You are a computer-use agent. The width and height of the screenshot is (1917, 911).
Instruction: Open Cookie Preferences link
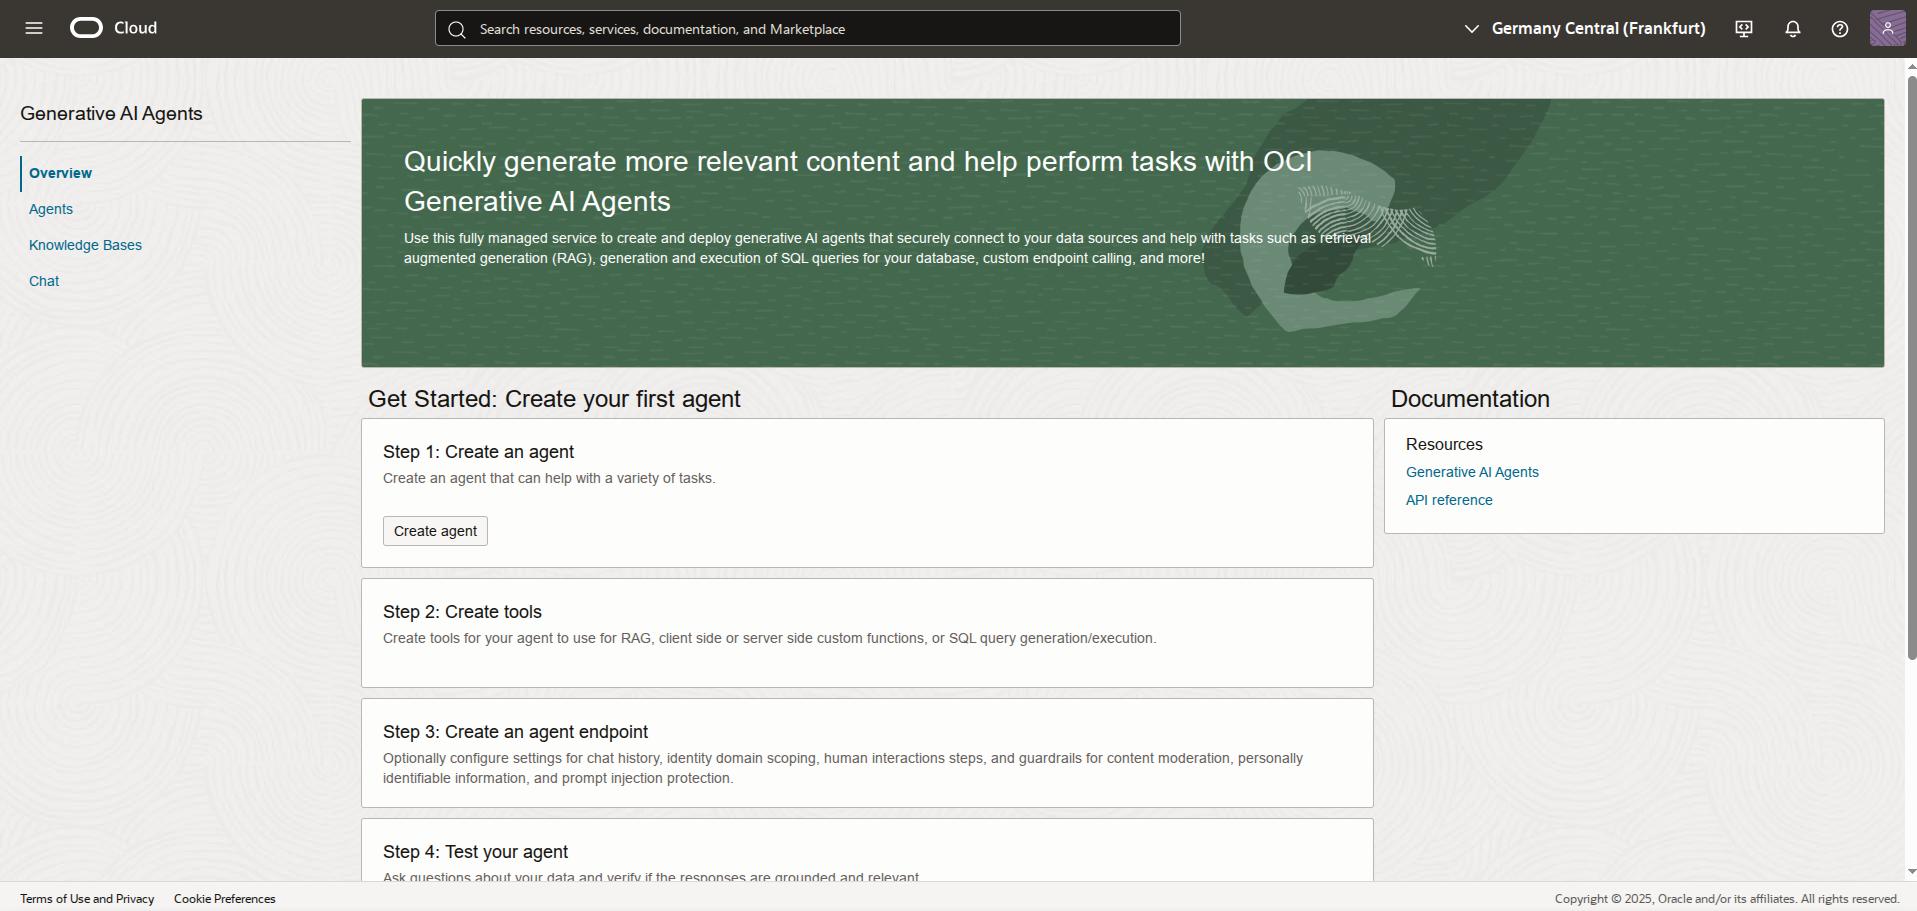tap(224, 899)
